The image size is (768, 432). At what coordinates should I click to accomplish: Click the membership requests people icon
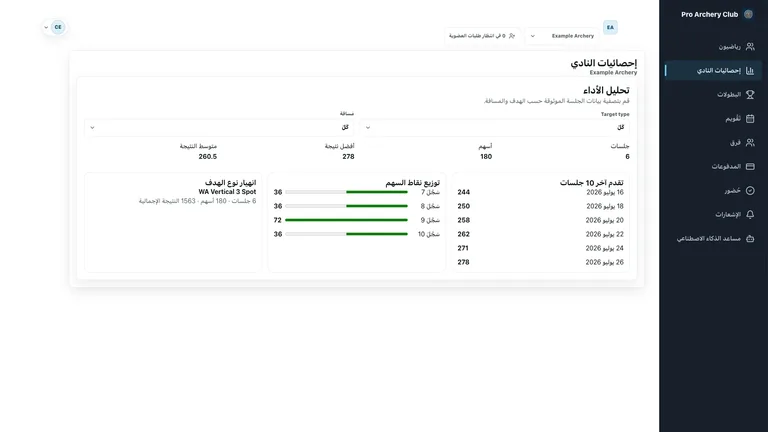pos(512,36)
